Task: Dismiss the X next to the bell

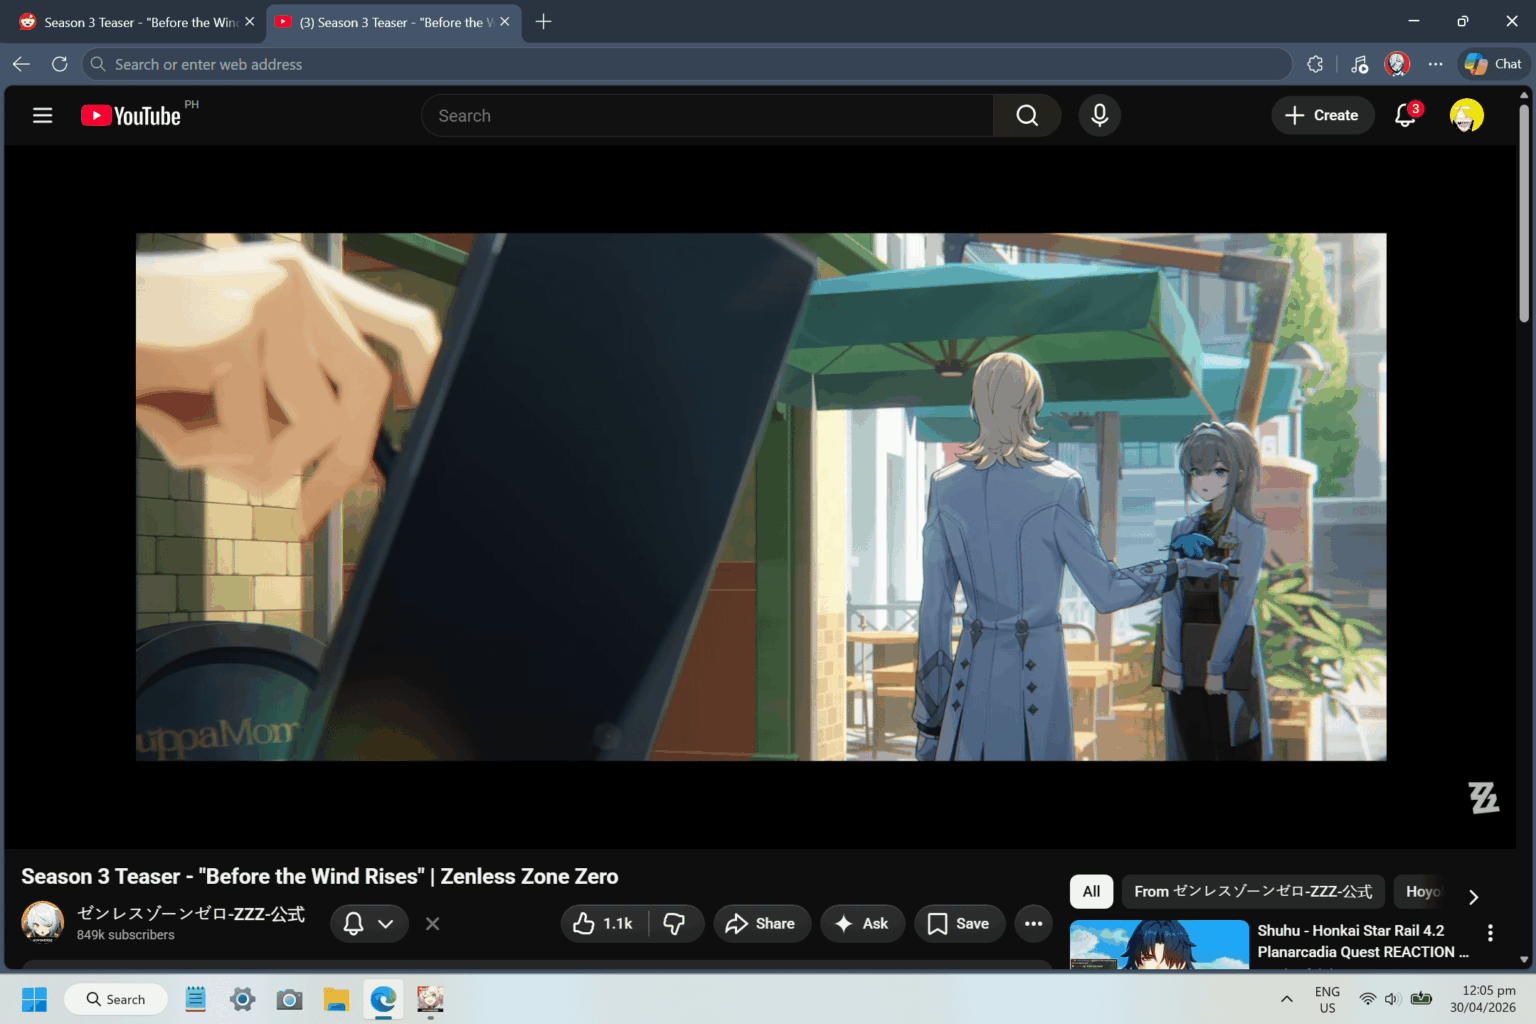Action: point(432,924)
